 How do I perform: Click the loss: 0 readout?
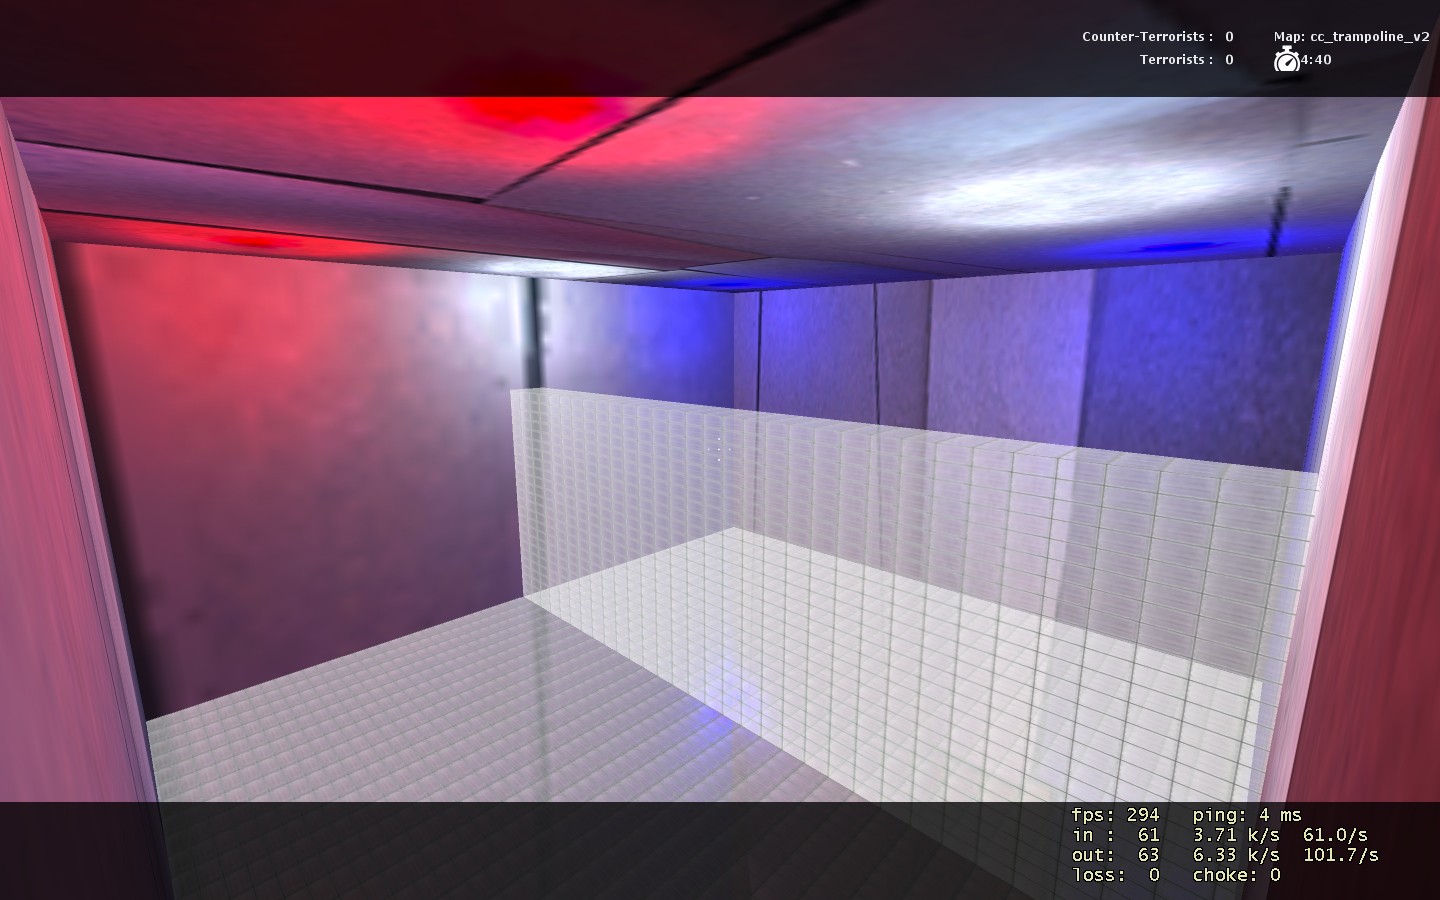1115,875
